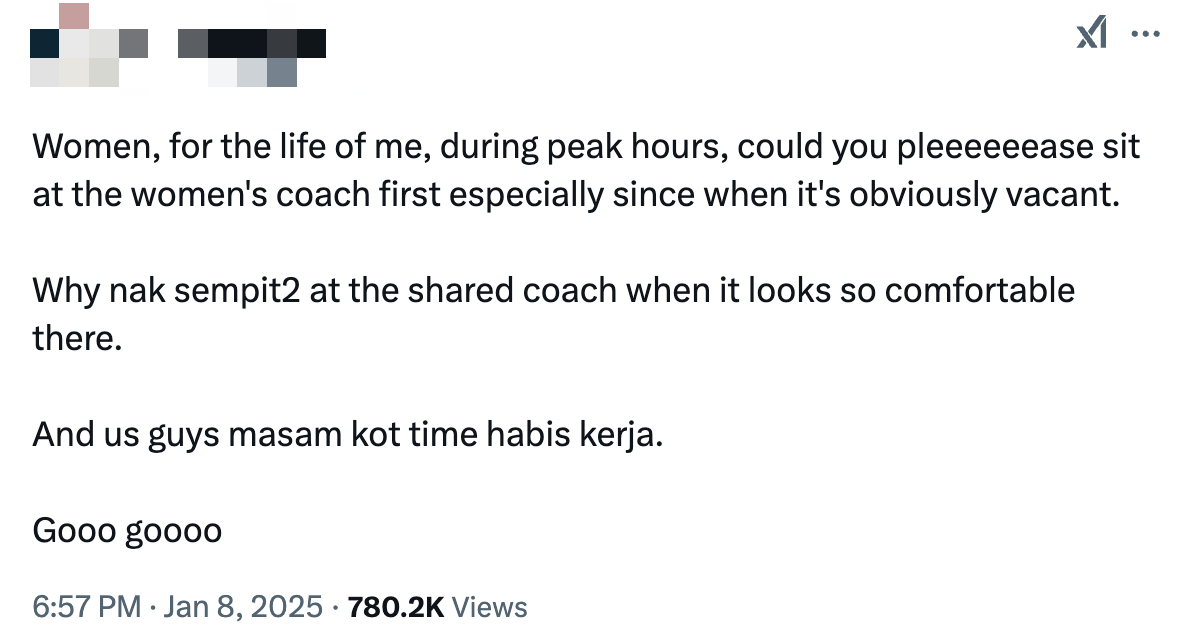1186x640 pixels.
Task: Open the author's blurred display name
Action: coord(252,43)
